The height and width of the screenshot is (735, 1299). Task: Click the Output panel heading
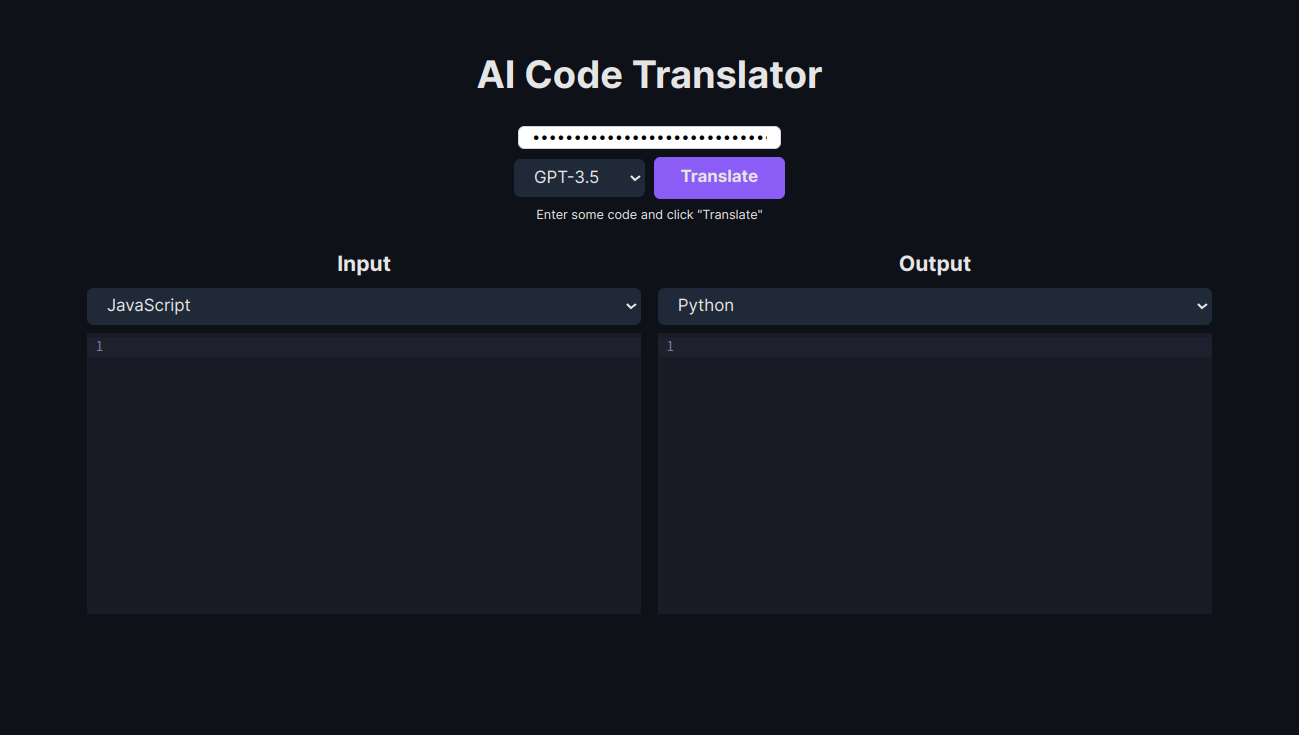934,263
